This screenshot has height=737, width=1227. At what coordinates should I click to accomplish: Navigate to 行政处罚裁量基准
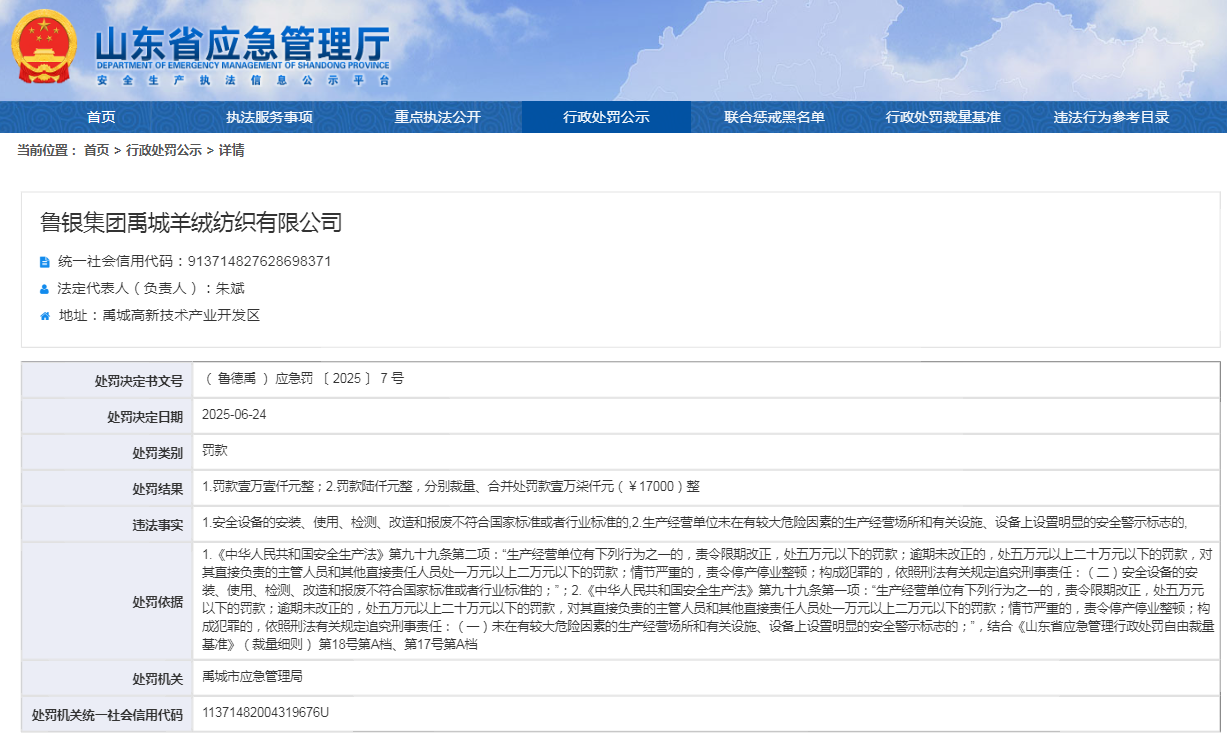coord(942,117)
